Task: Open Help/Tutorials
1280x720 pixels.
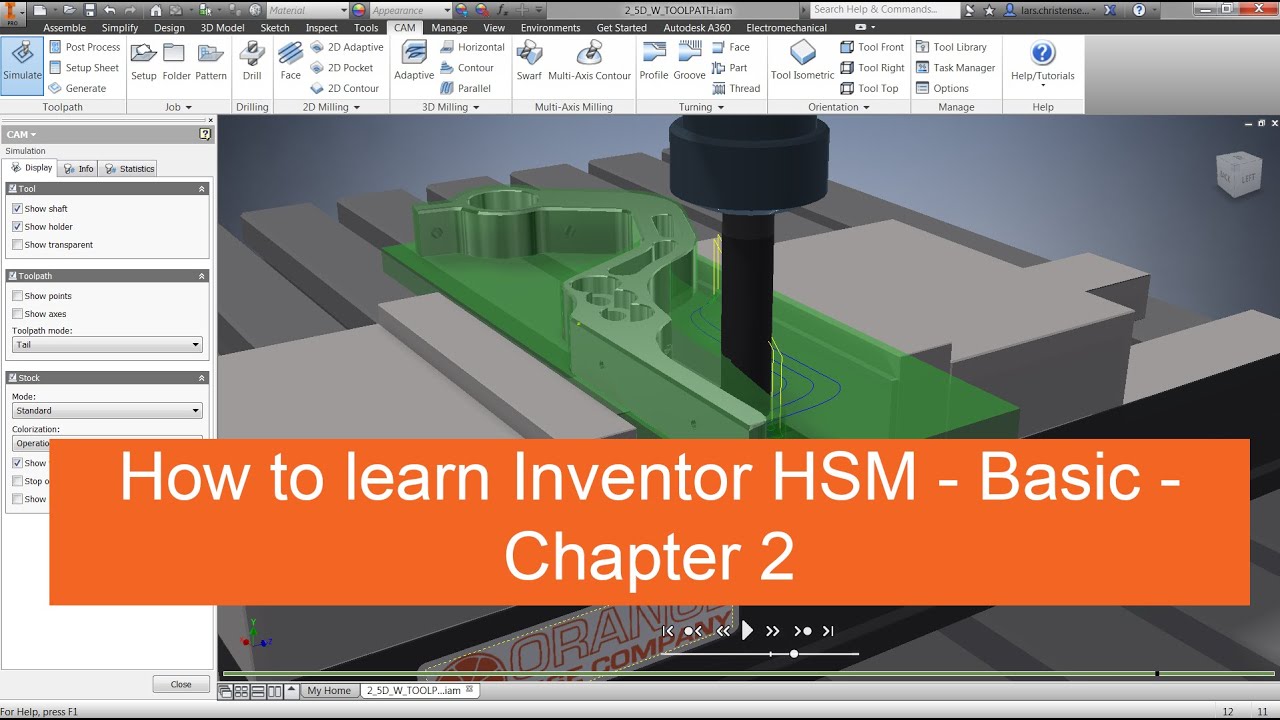Action: coord(1043,64)
